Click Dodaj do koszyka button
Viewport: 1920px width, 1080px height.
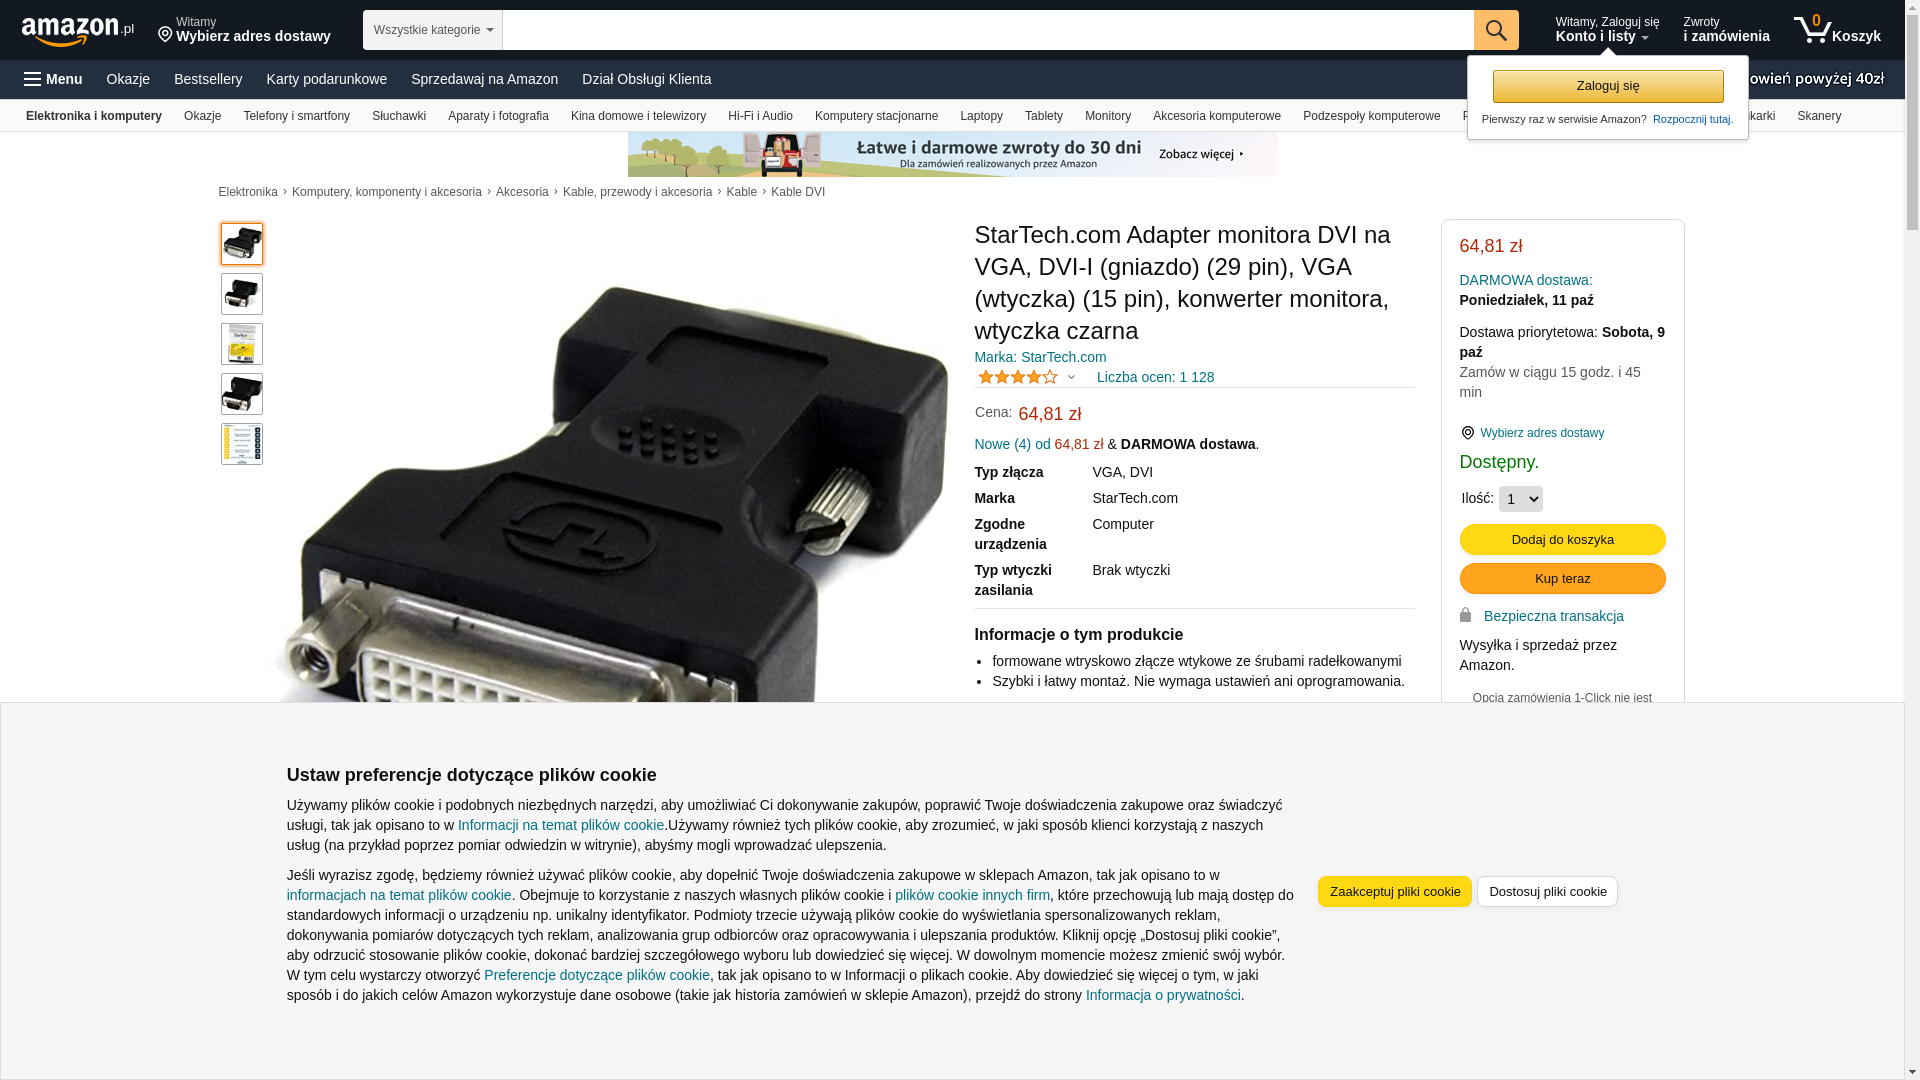click(x=1562, y=540)
